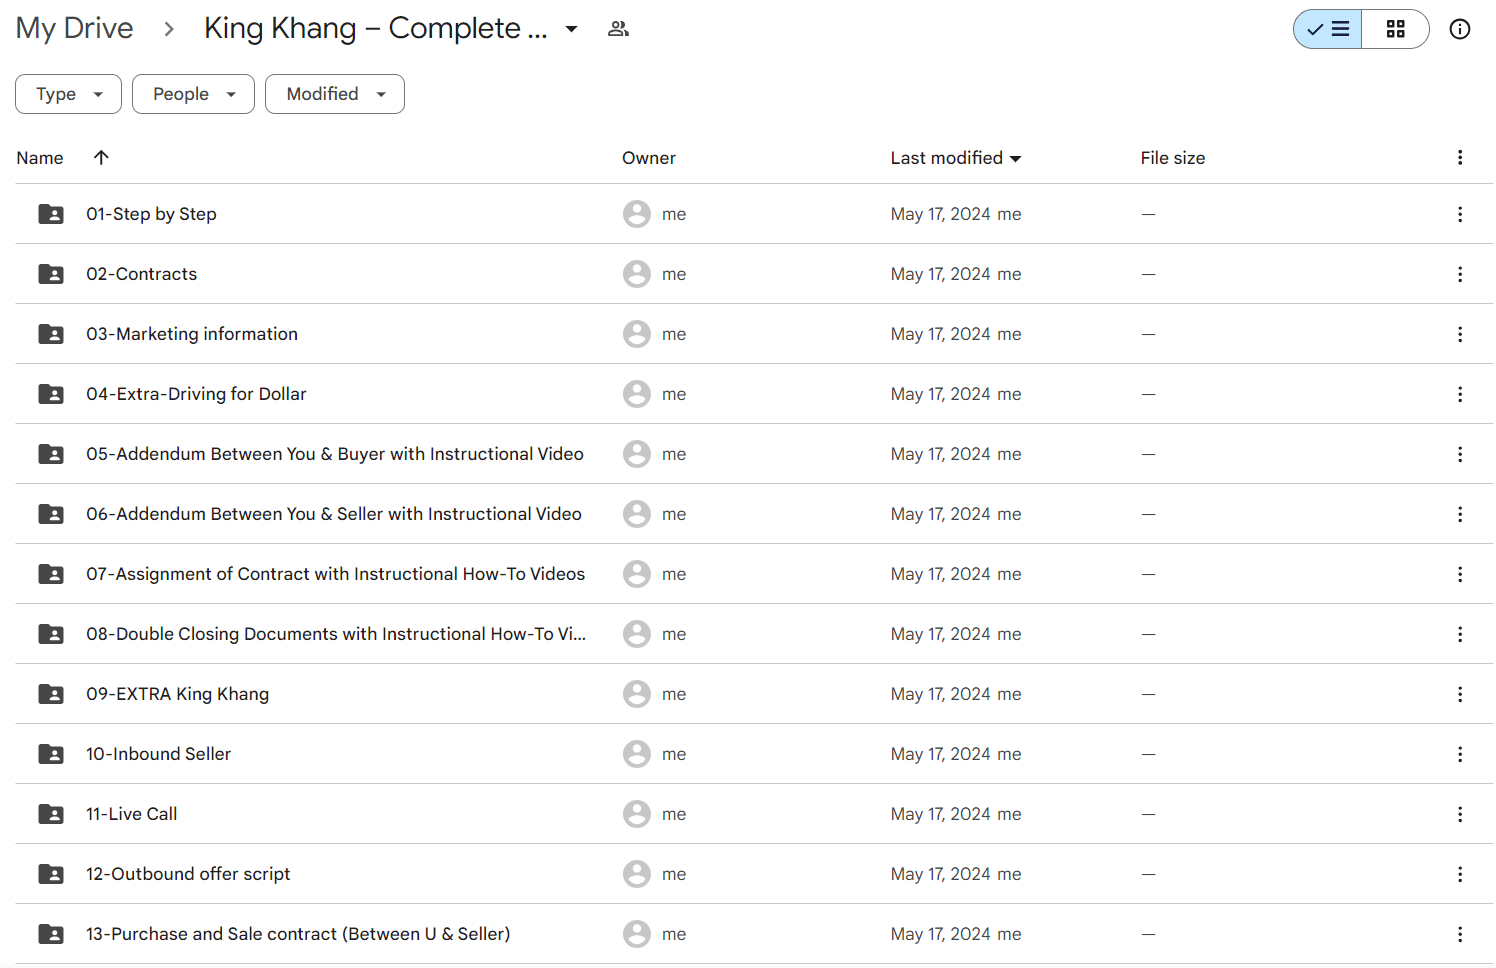The width and height of the screenshot is (1496, 968).
Task: Click the owner avatar for 01-Step by Step
Action: [637, 214]
